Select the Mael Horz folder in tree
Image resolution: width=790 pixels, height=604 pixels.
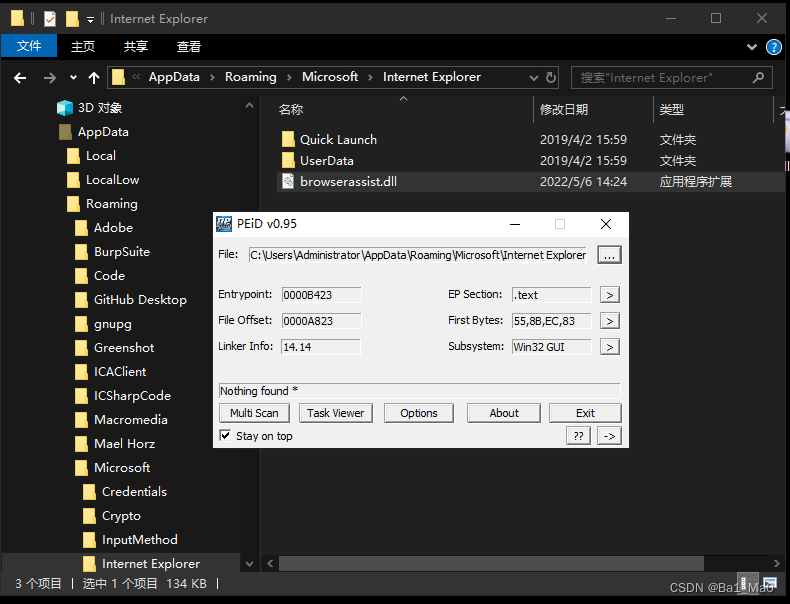tap(124, 444)
